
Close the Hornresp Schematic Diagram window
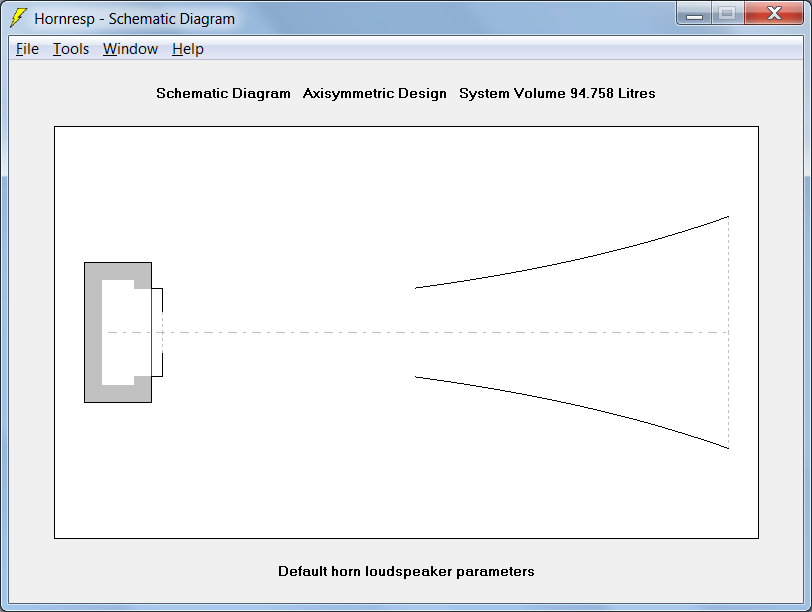pyautogui.click(x=774, y=13)
